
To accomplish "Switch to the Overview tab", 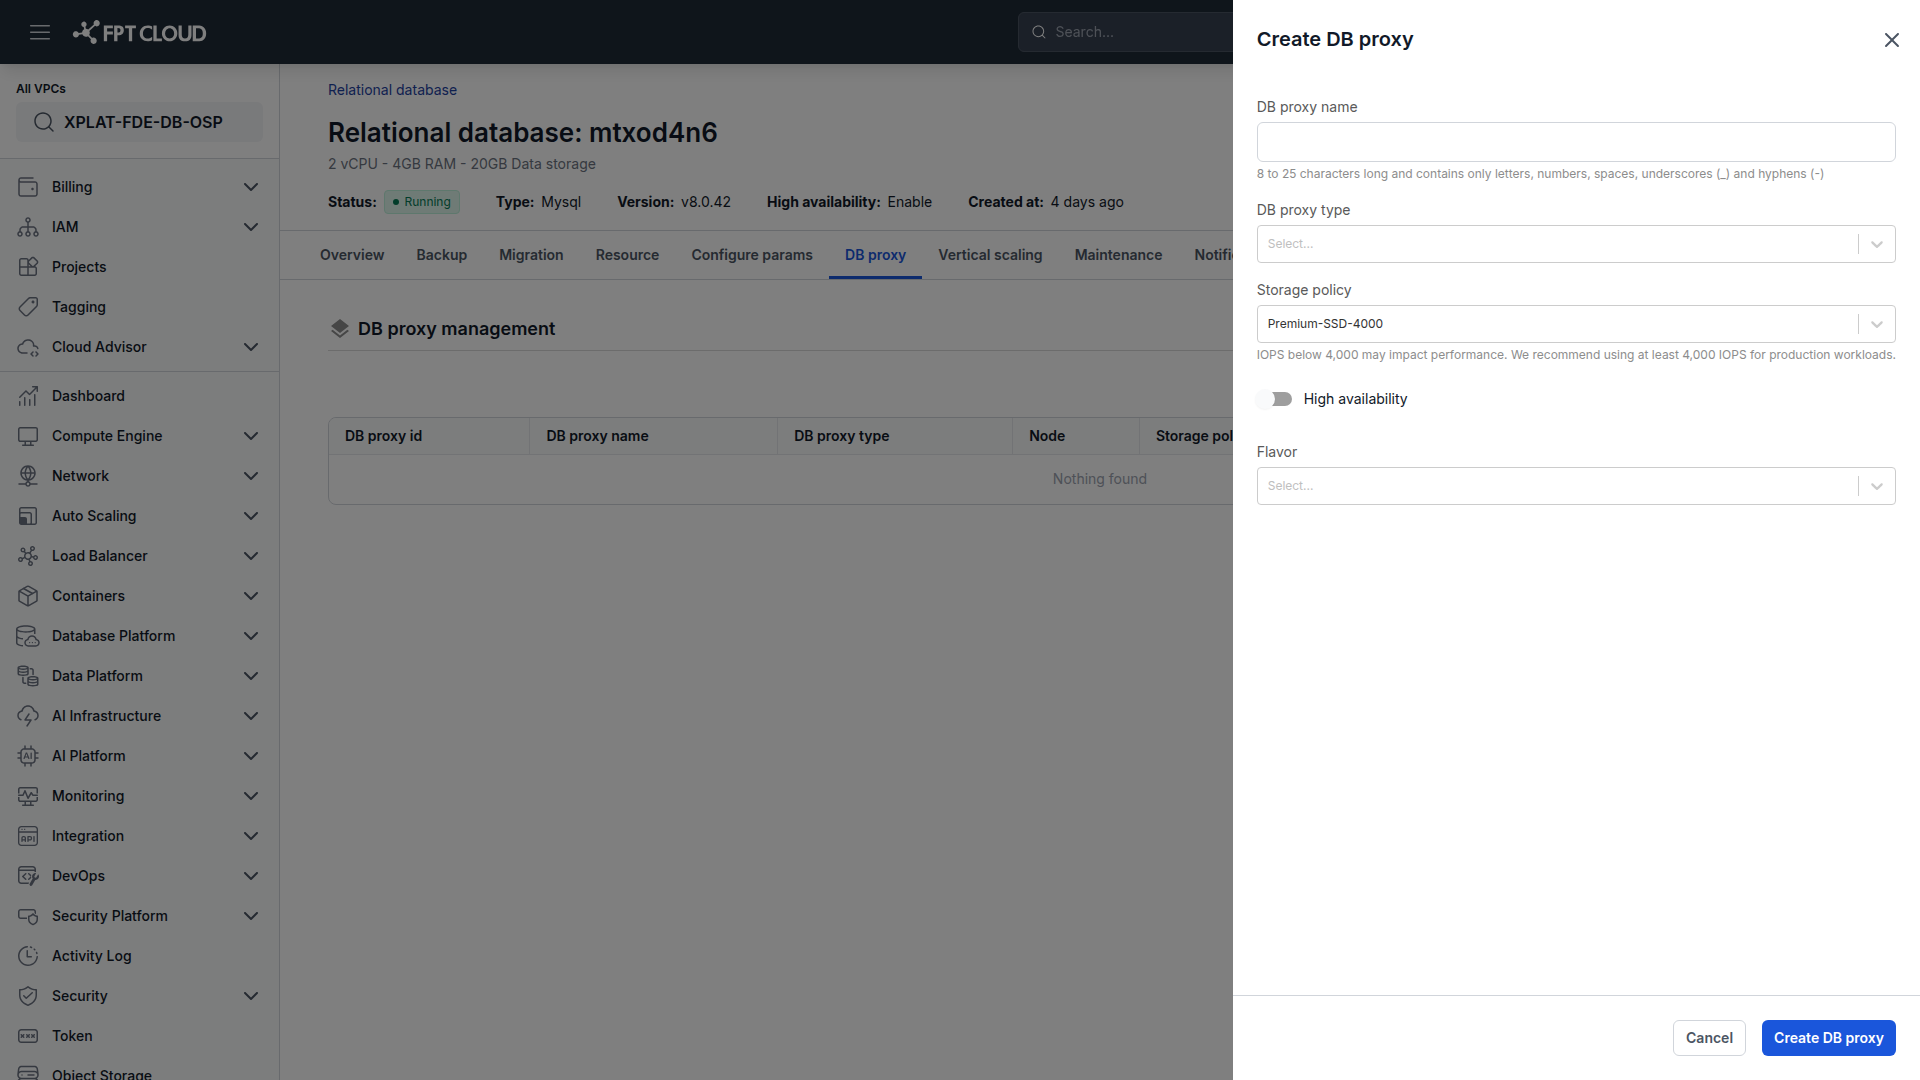I will tap(352, 255).
